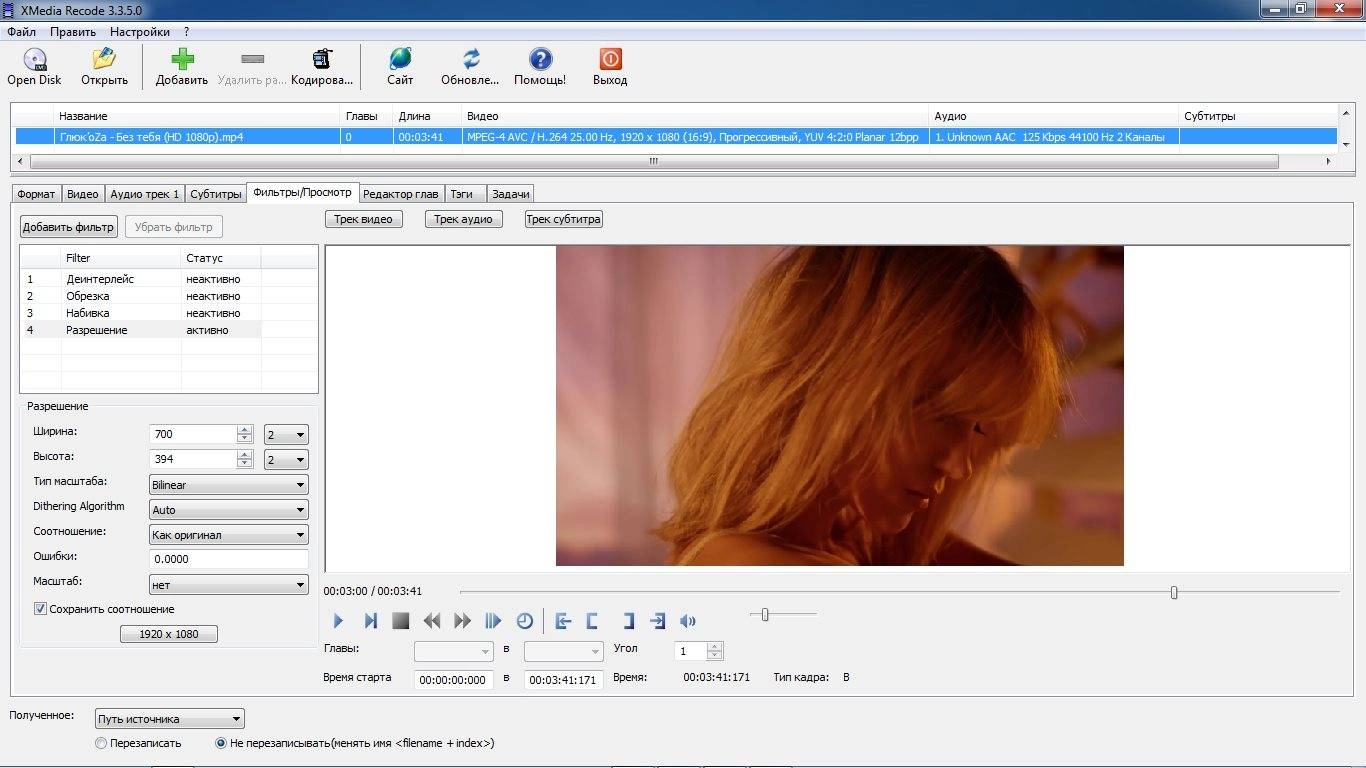Click the fast forward double-arrow button

(x=462, y=621)
